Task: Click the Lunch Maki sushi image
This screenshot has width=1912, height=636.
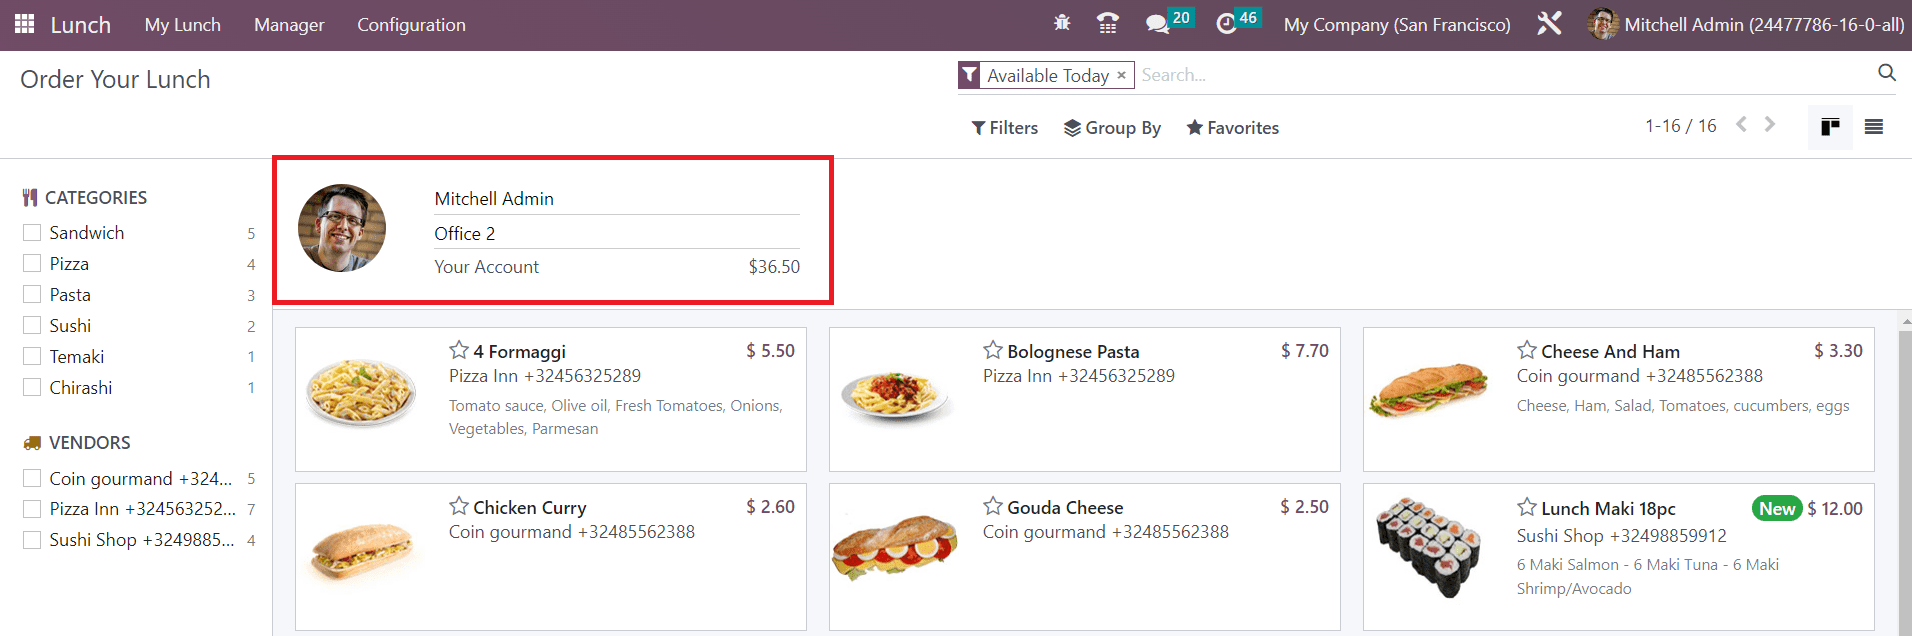Action: [x=1427, y=546]
